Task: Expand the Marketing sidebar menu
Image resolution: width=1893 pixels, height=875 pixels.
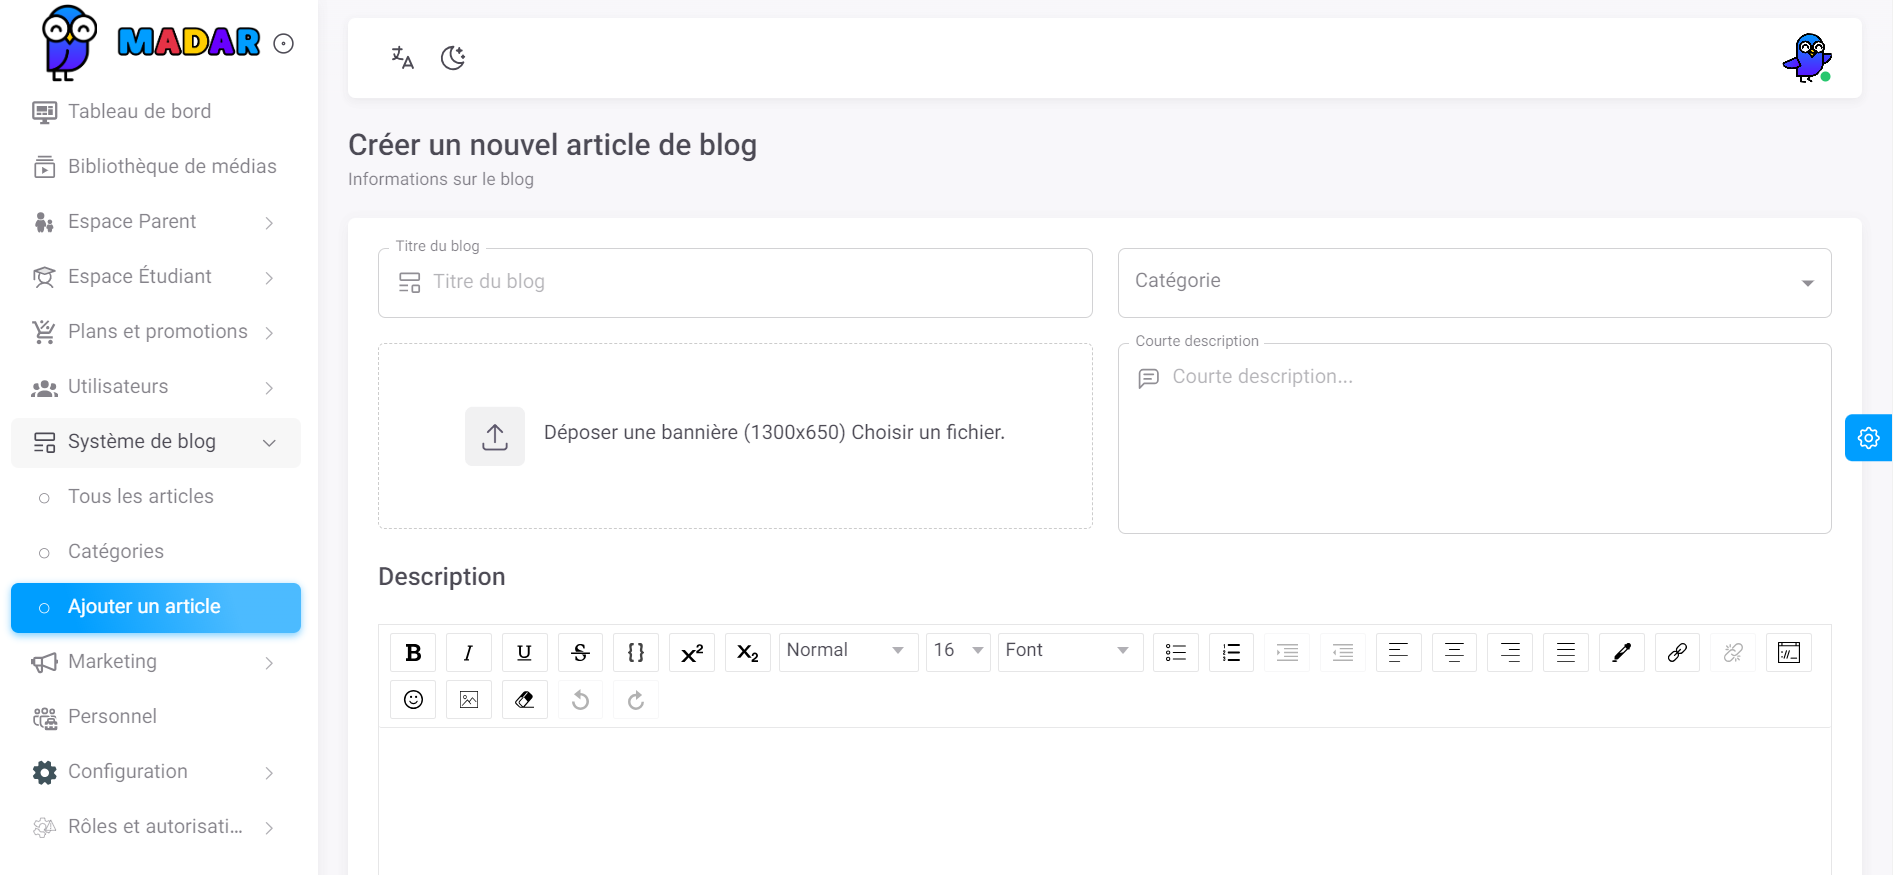Action: [155, 662]
